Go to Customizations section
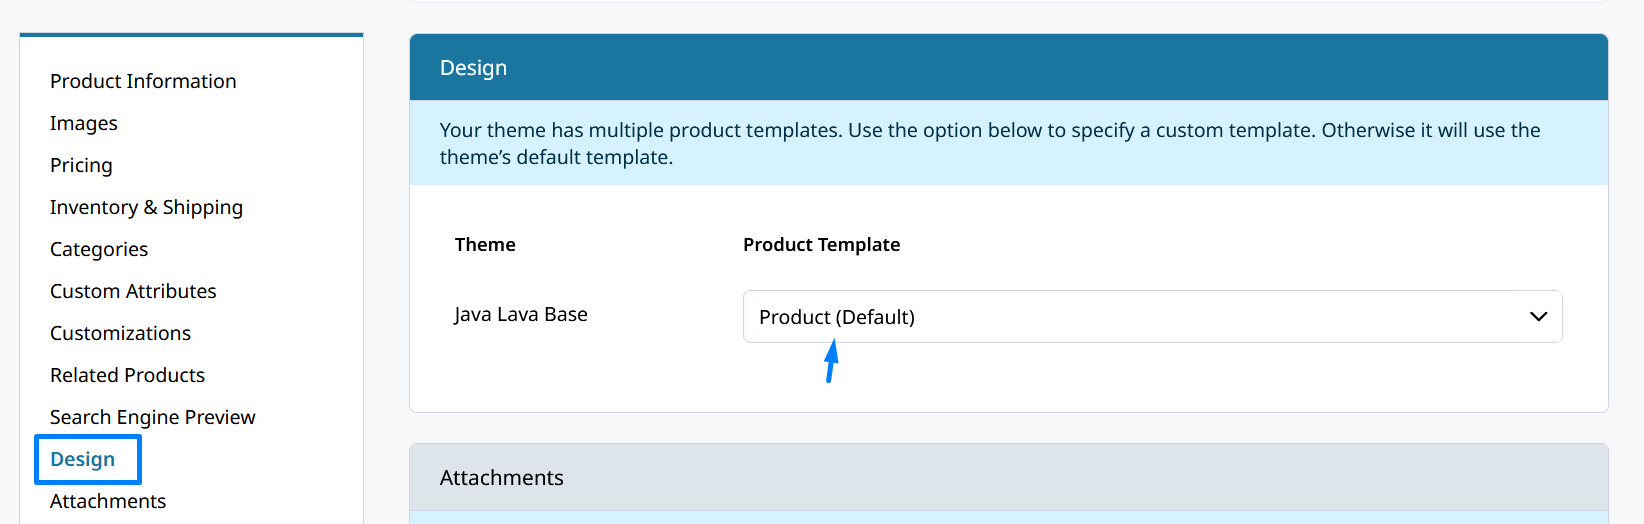Image resolution: width=1644 pixels, height=524 pixels. click(120, 333)
